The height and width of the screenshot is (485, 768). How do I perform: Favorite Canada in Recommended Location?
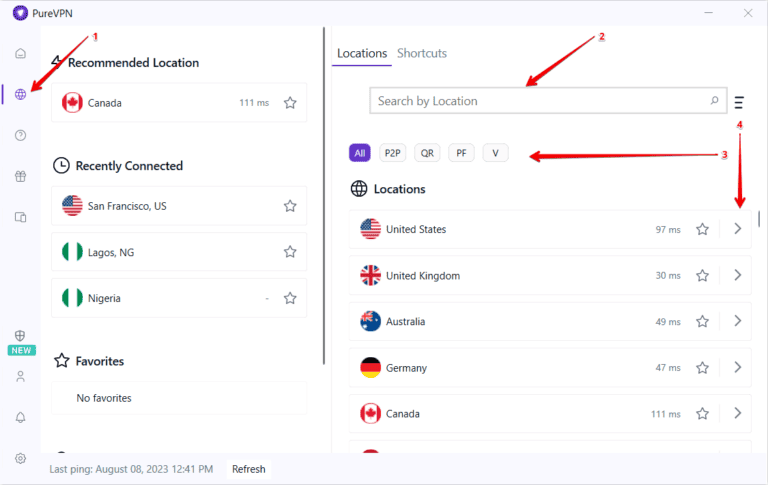click(x=290, y=102)
